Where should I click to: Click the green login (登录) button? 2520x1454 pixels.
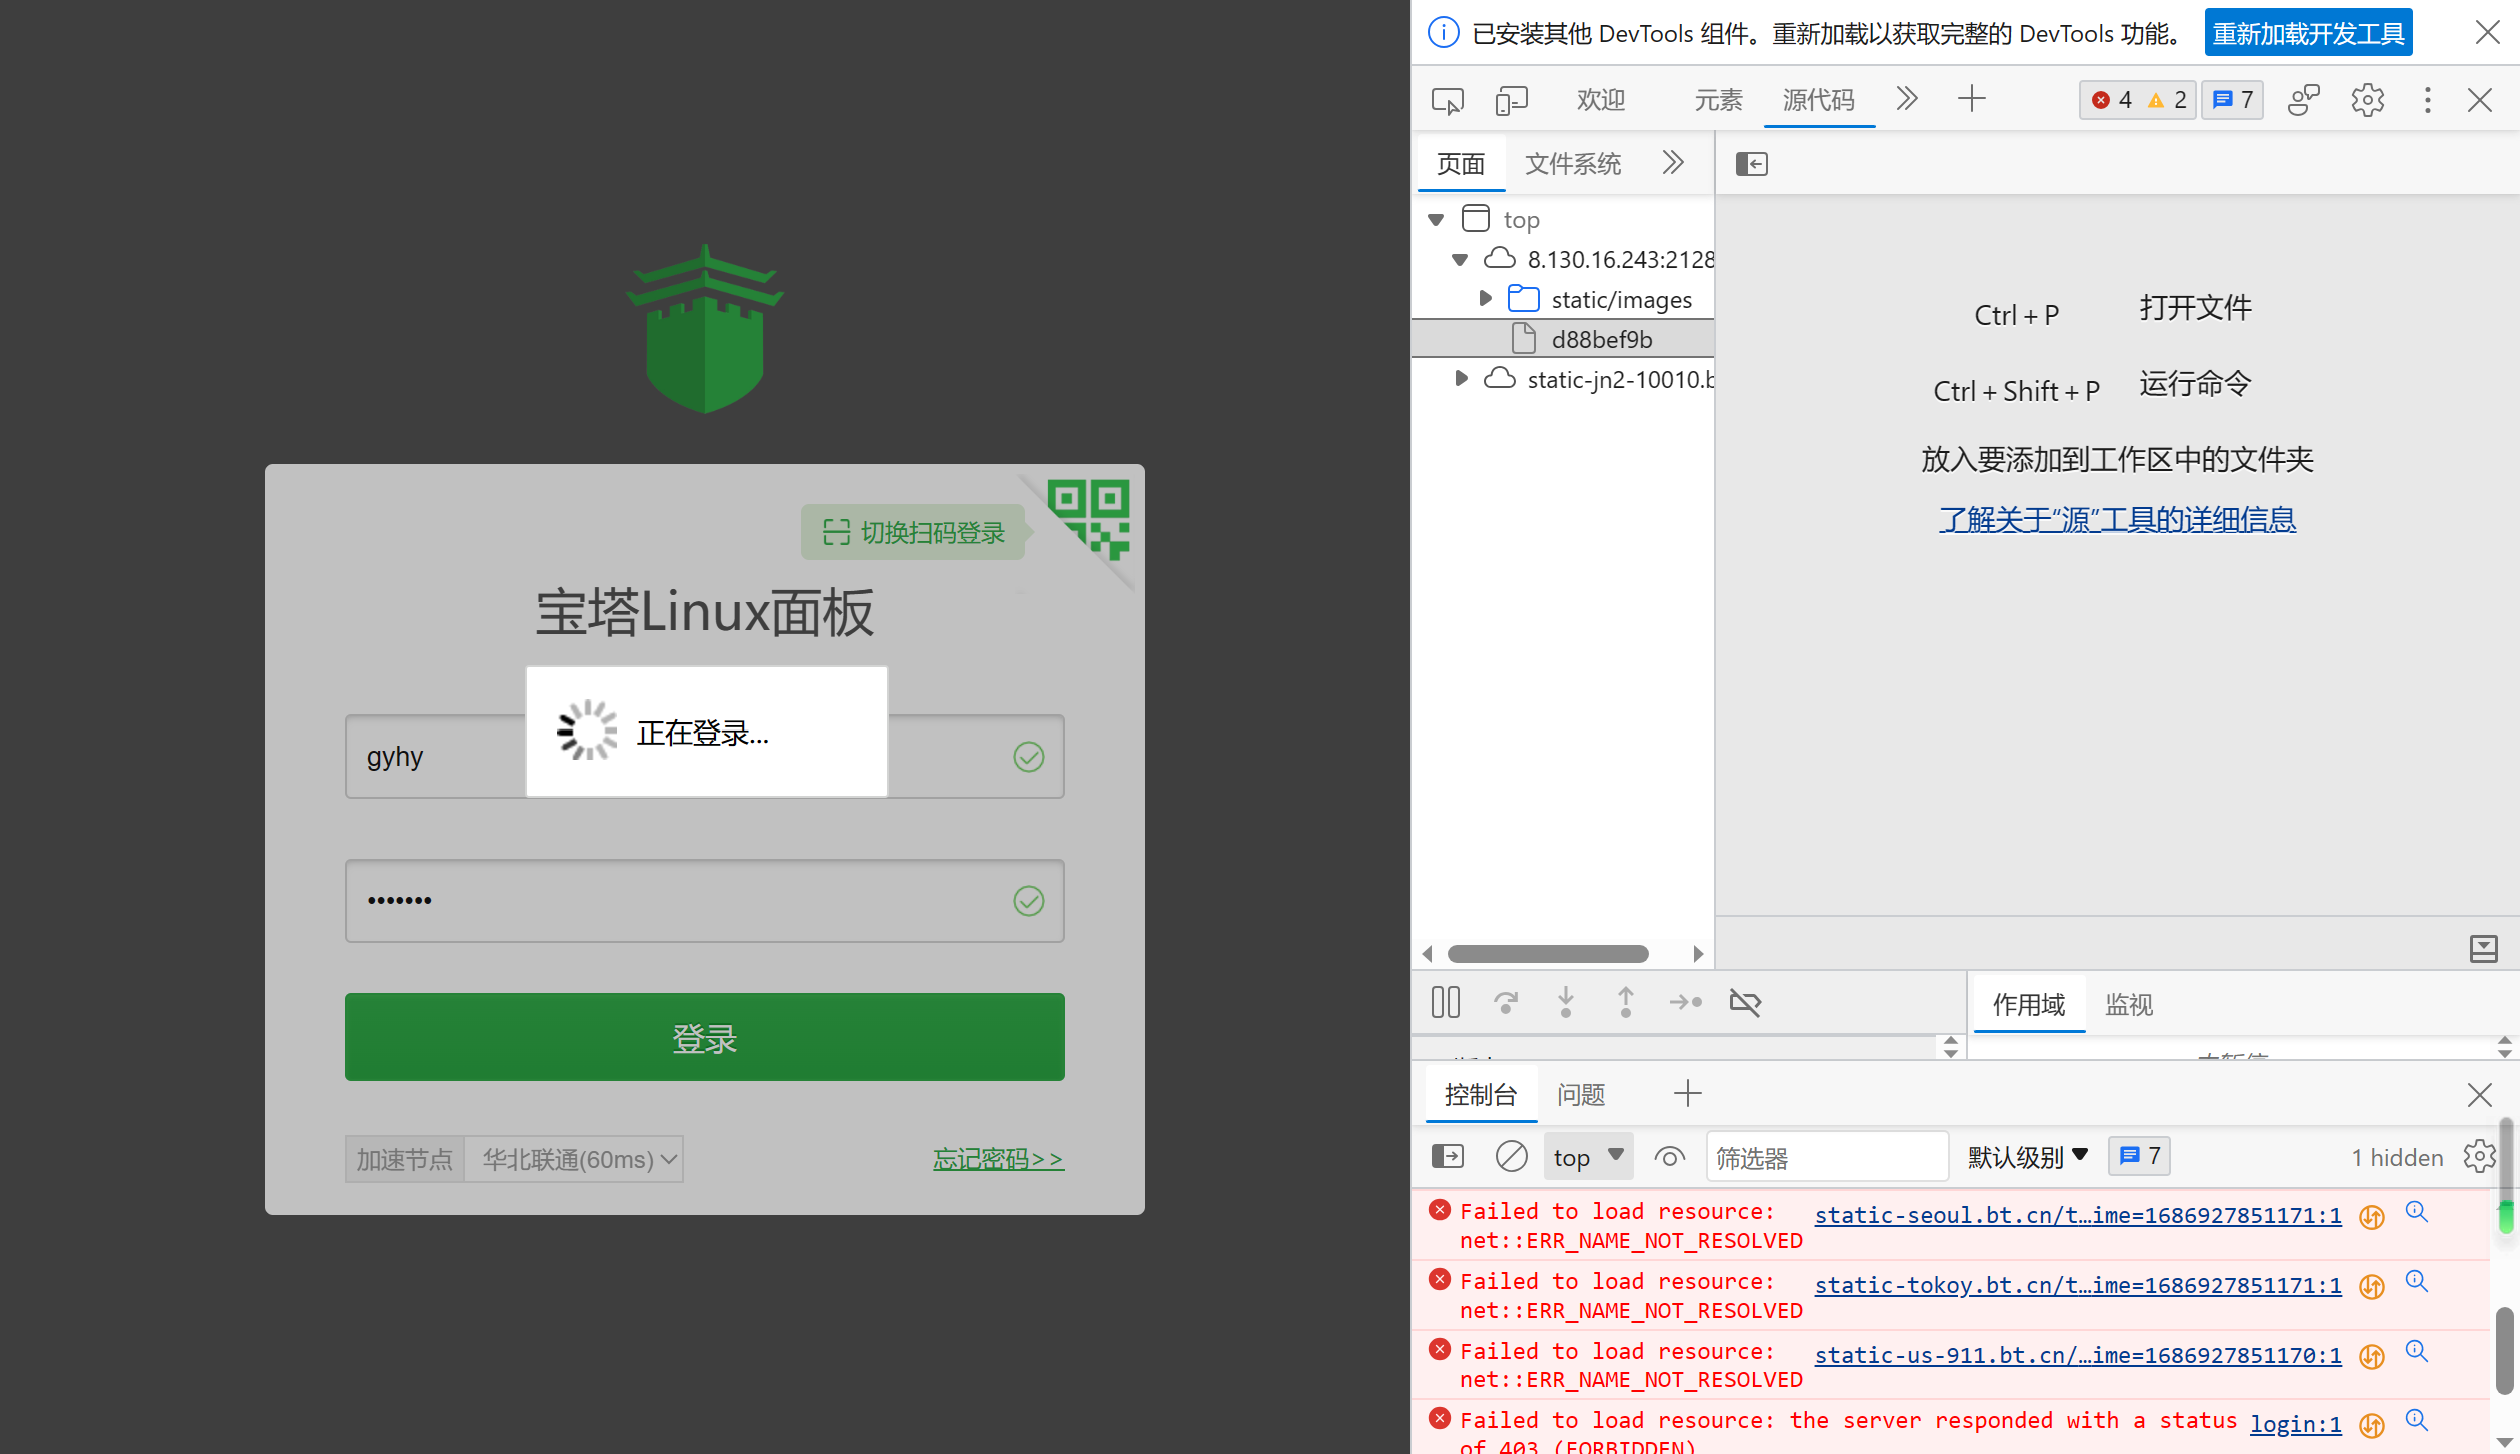[705, 1037]
